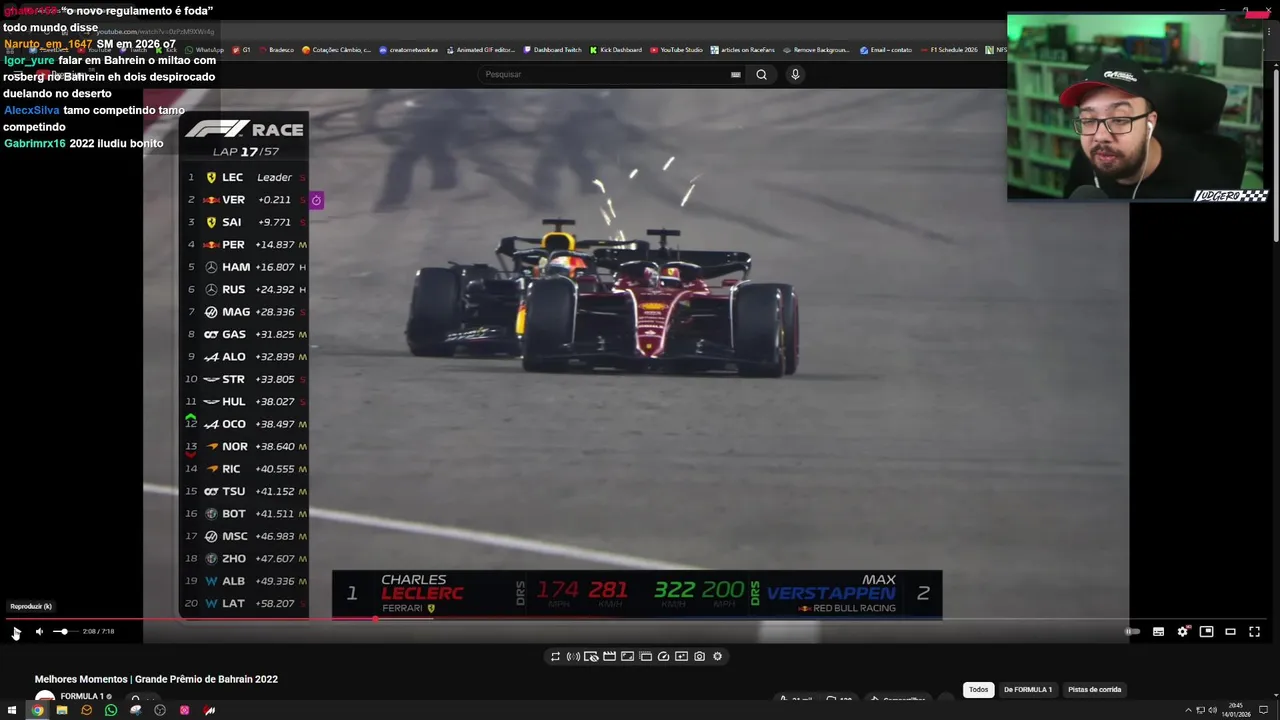Viewport: 1280px width, 720px height.
Task: Toggle subtitles/captions in the player
Action: [1158, 631]
